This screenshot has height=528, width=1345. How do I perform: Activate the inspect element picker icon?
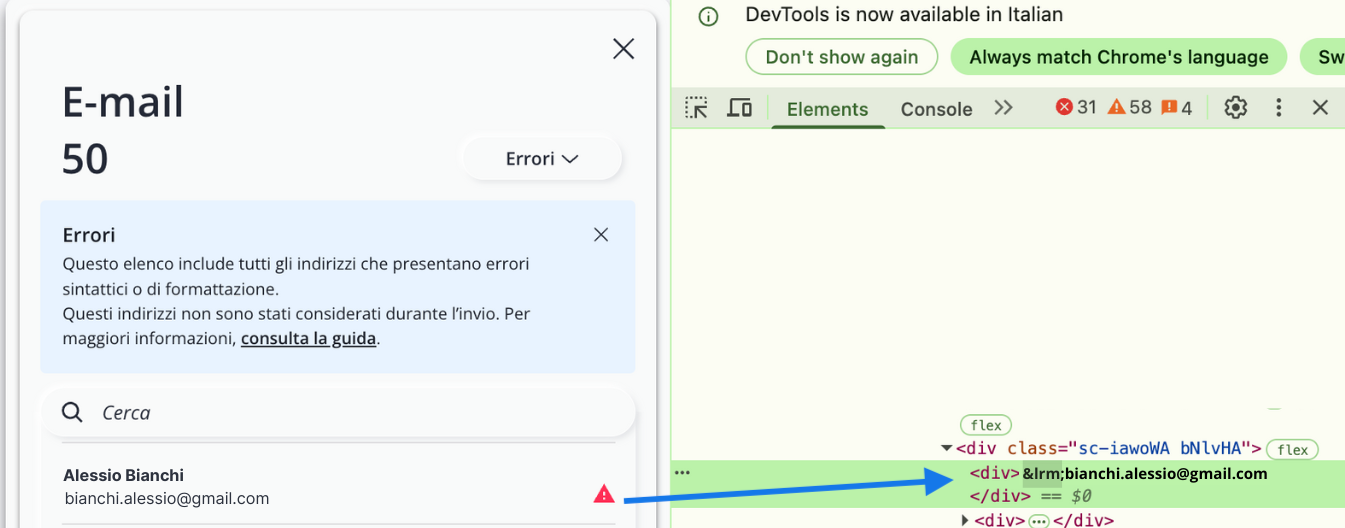click(x=696, y=108)
